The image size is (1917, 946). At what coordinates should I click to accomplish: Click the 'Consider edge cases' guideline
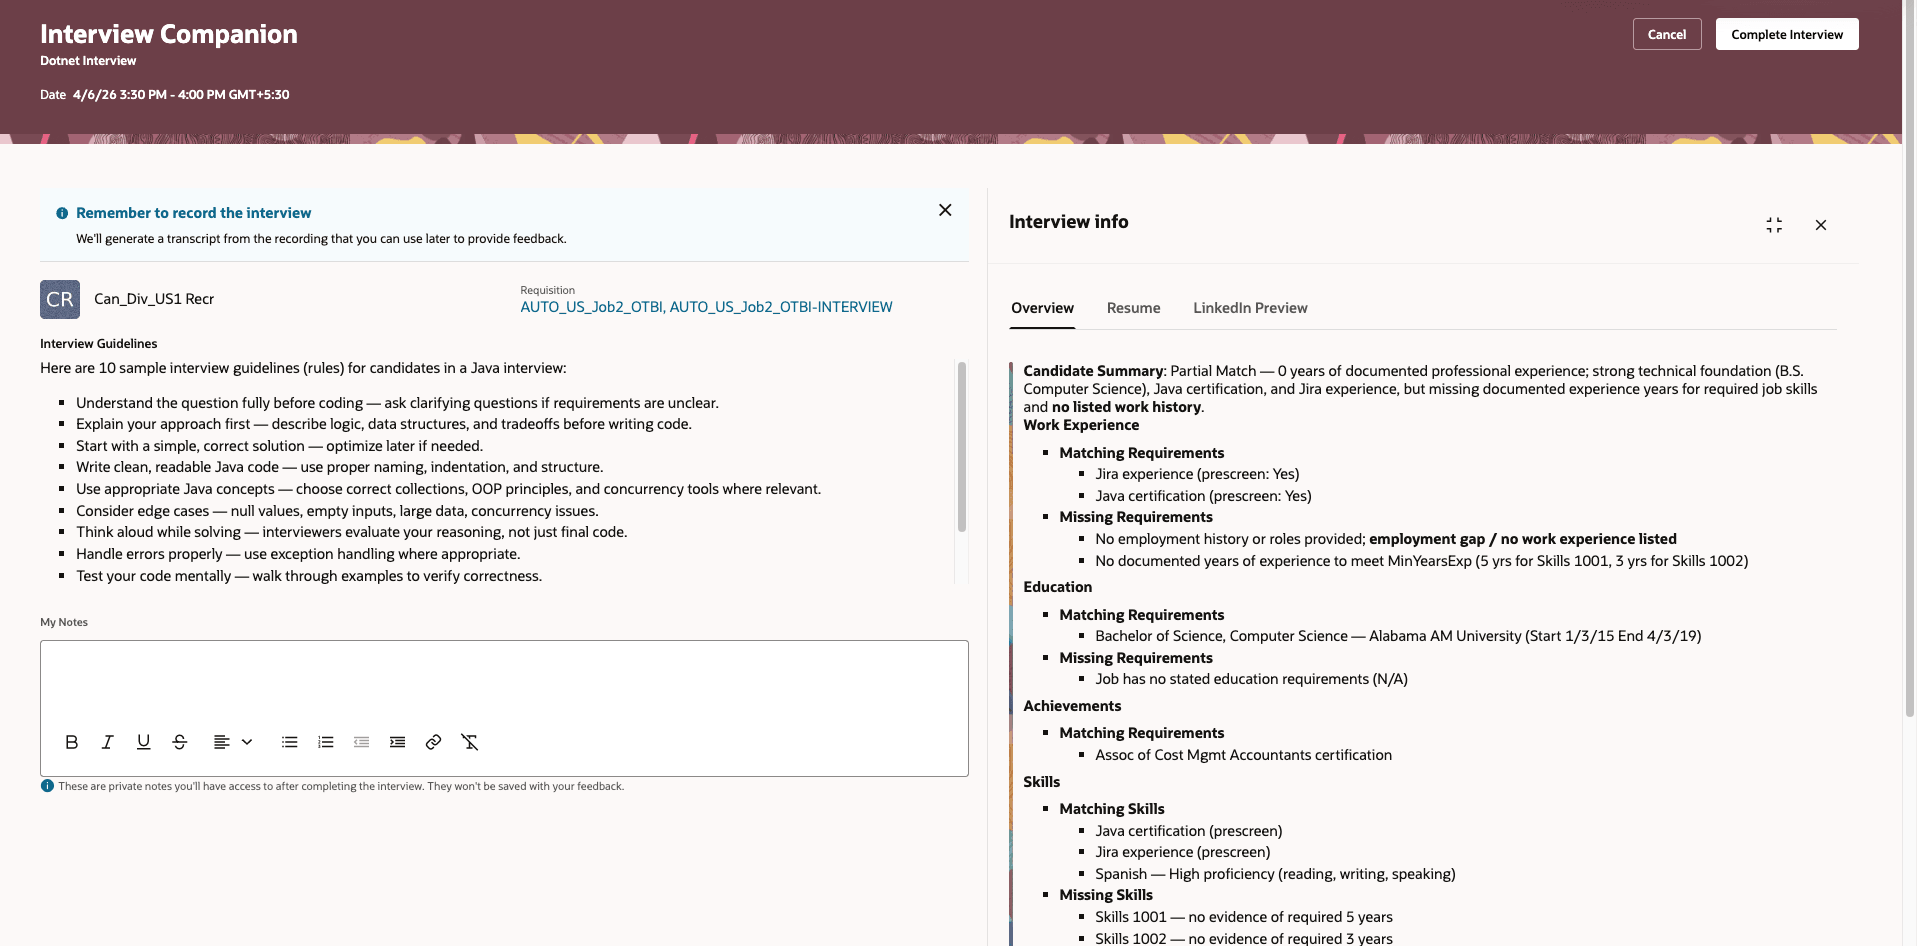pyautogui.click(x=337, y=511)
